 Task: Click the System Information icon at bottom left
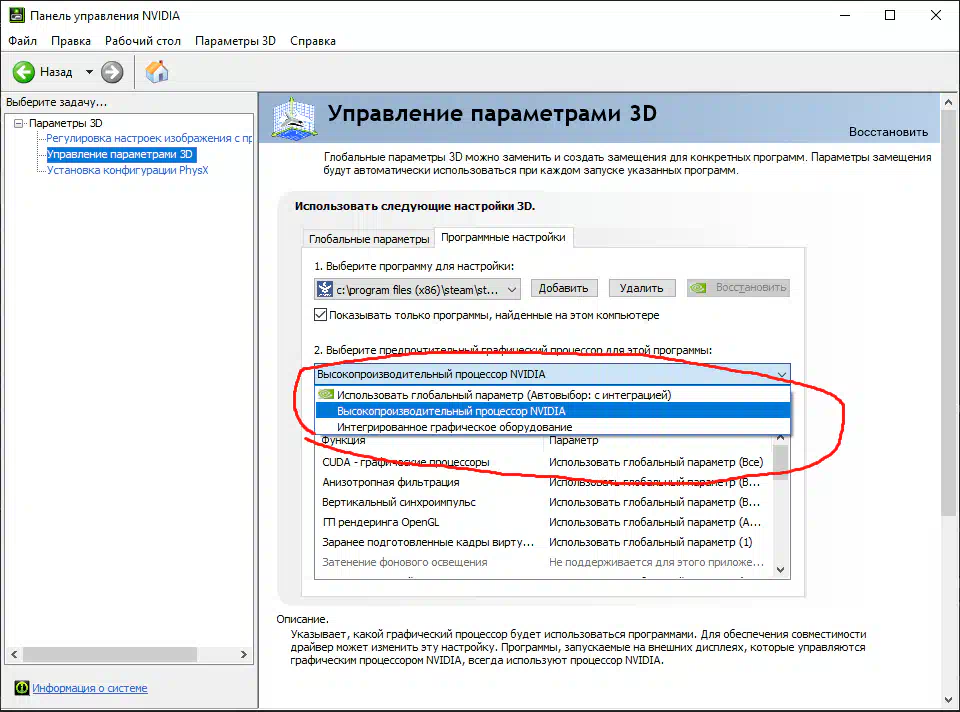[21, 688]
